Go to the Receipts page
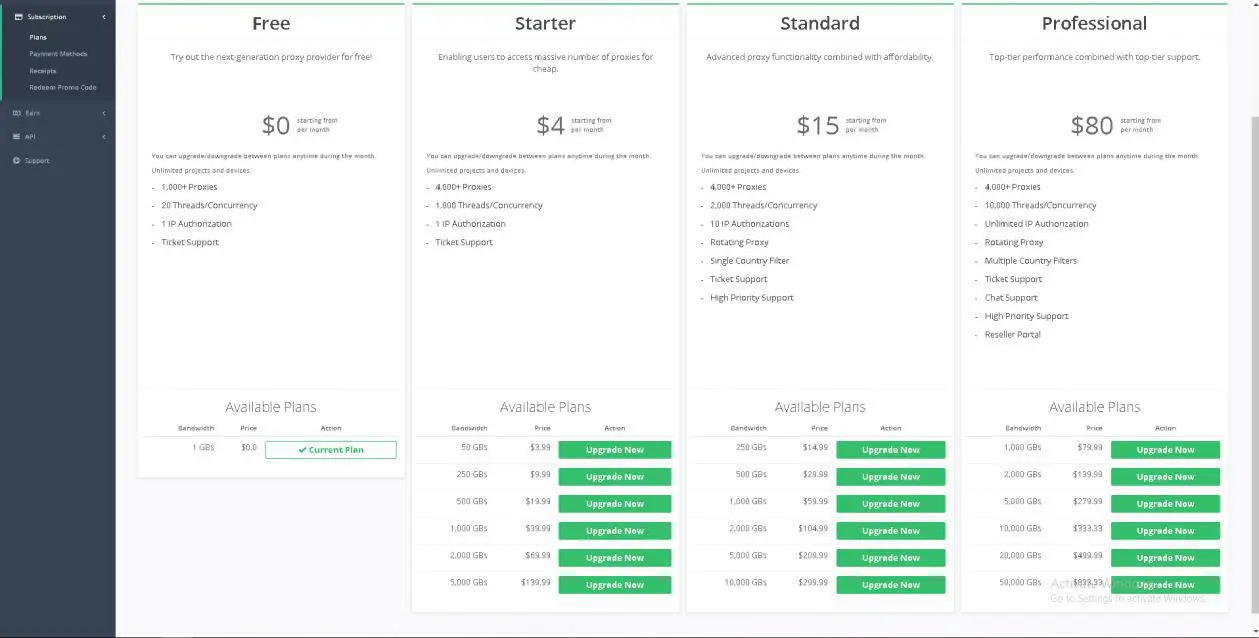1259x638 pixels. (42, 70)
